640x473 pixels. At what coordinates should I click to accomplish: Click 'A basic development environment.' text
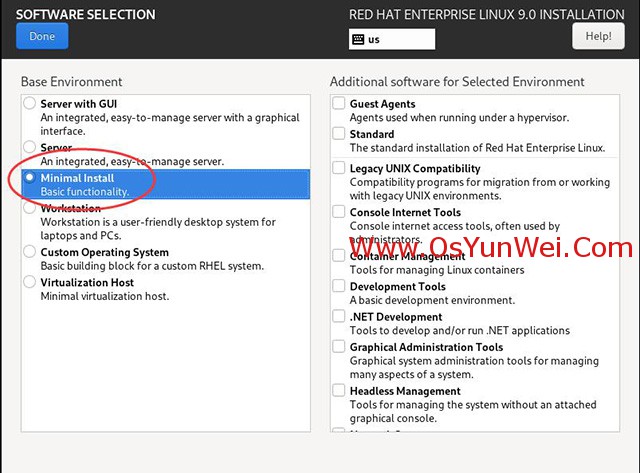432,300
